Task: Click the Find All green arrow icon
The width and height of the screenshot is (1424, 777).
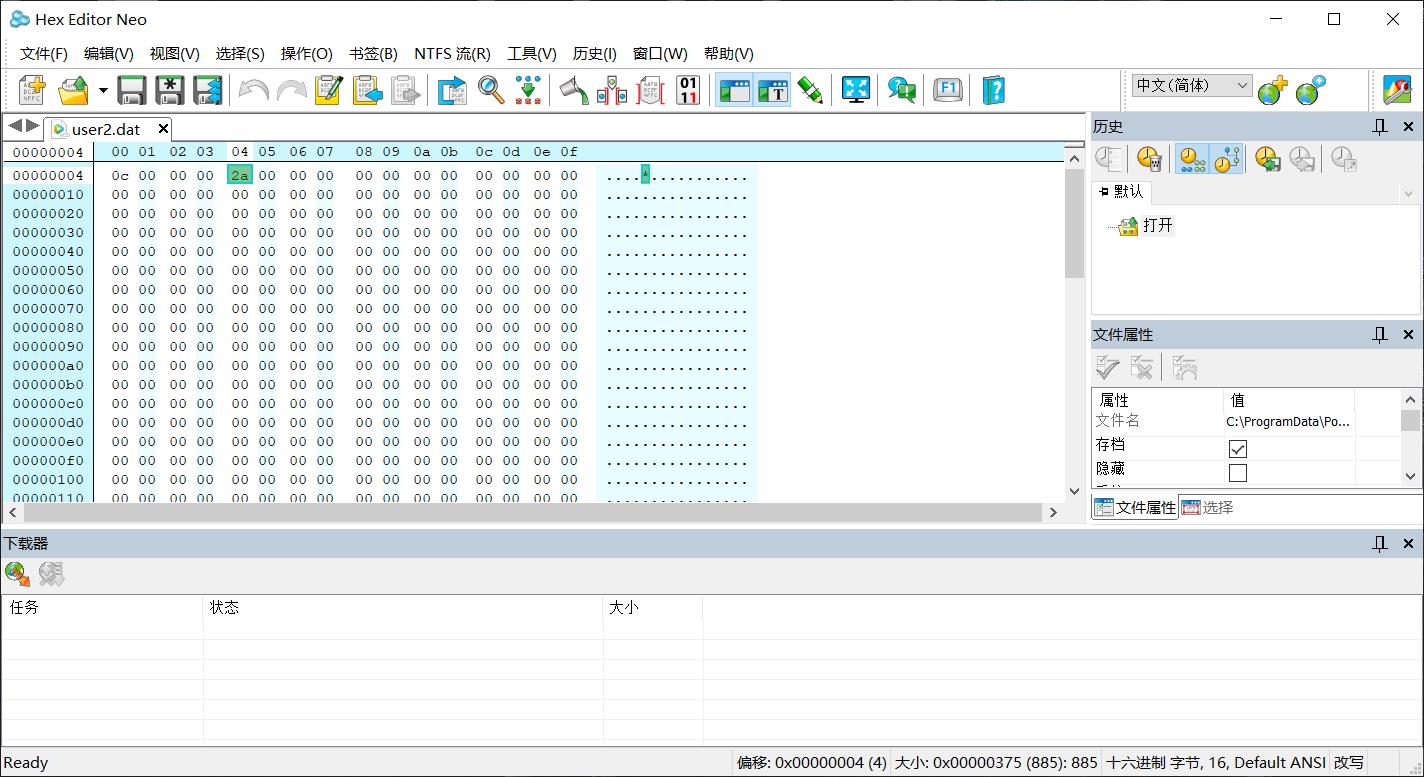Action: (528, 90)
